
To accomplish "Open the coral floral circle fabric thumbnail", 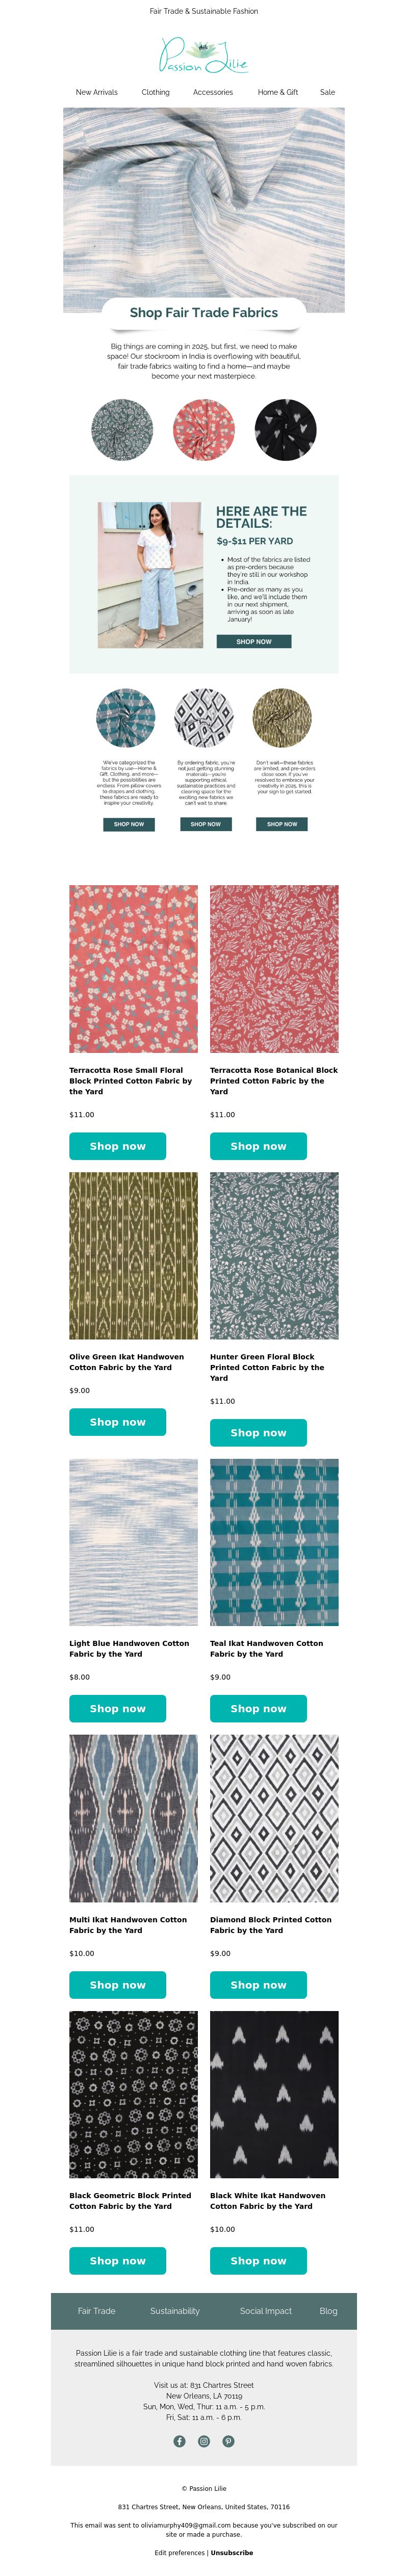I will click(204, 429).
